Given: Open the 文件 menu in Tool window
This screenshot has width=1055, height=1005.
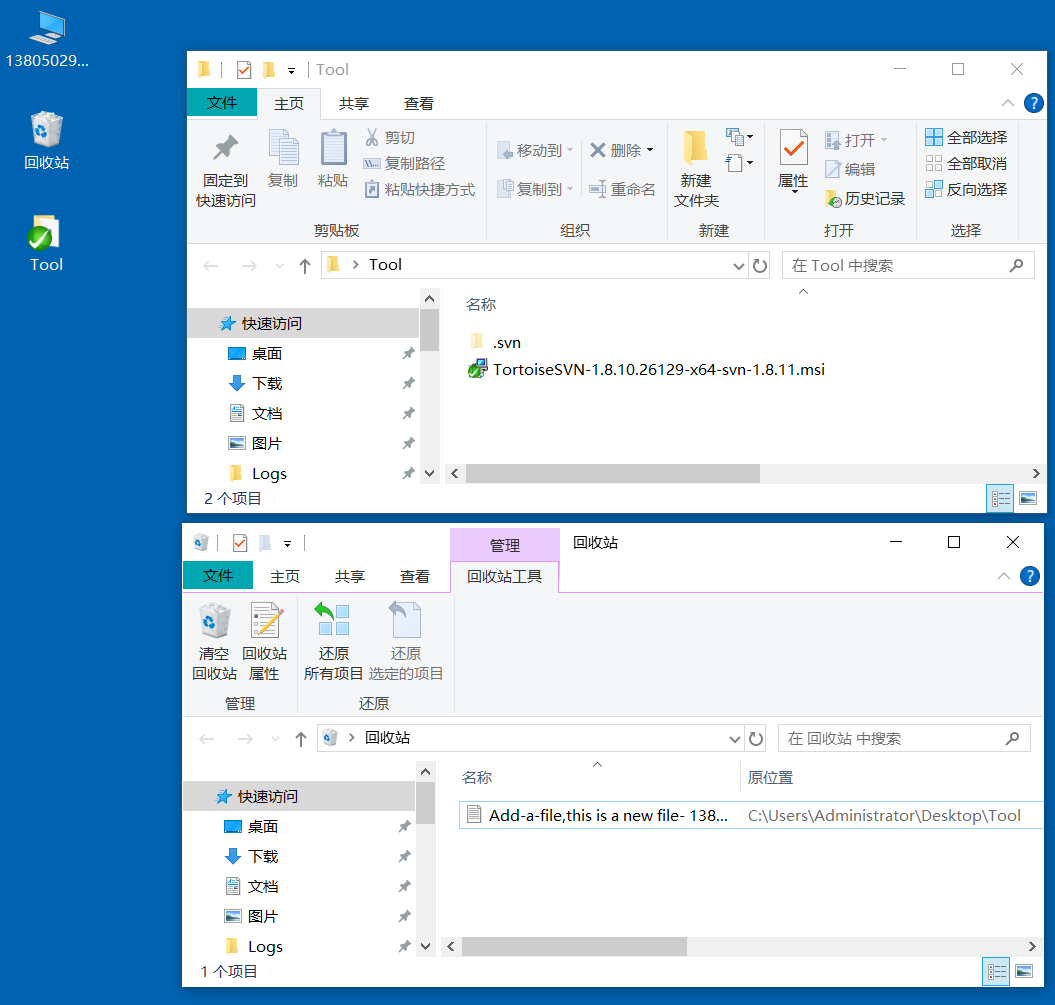Looking at the screenshot, I should (221, 103).
